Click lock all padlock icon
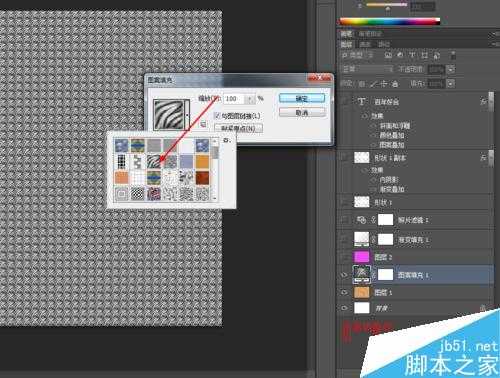Viewport: 500px width, 378px height. tap(395, 84)
